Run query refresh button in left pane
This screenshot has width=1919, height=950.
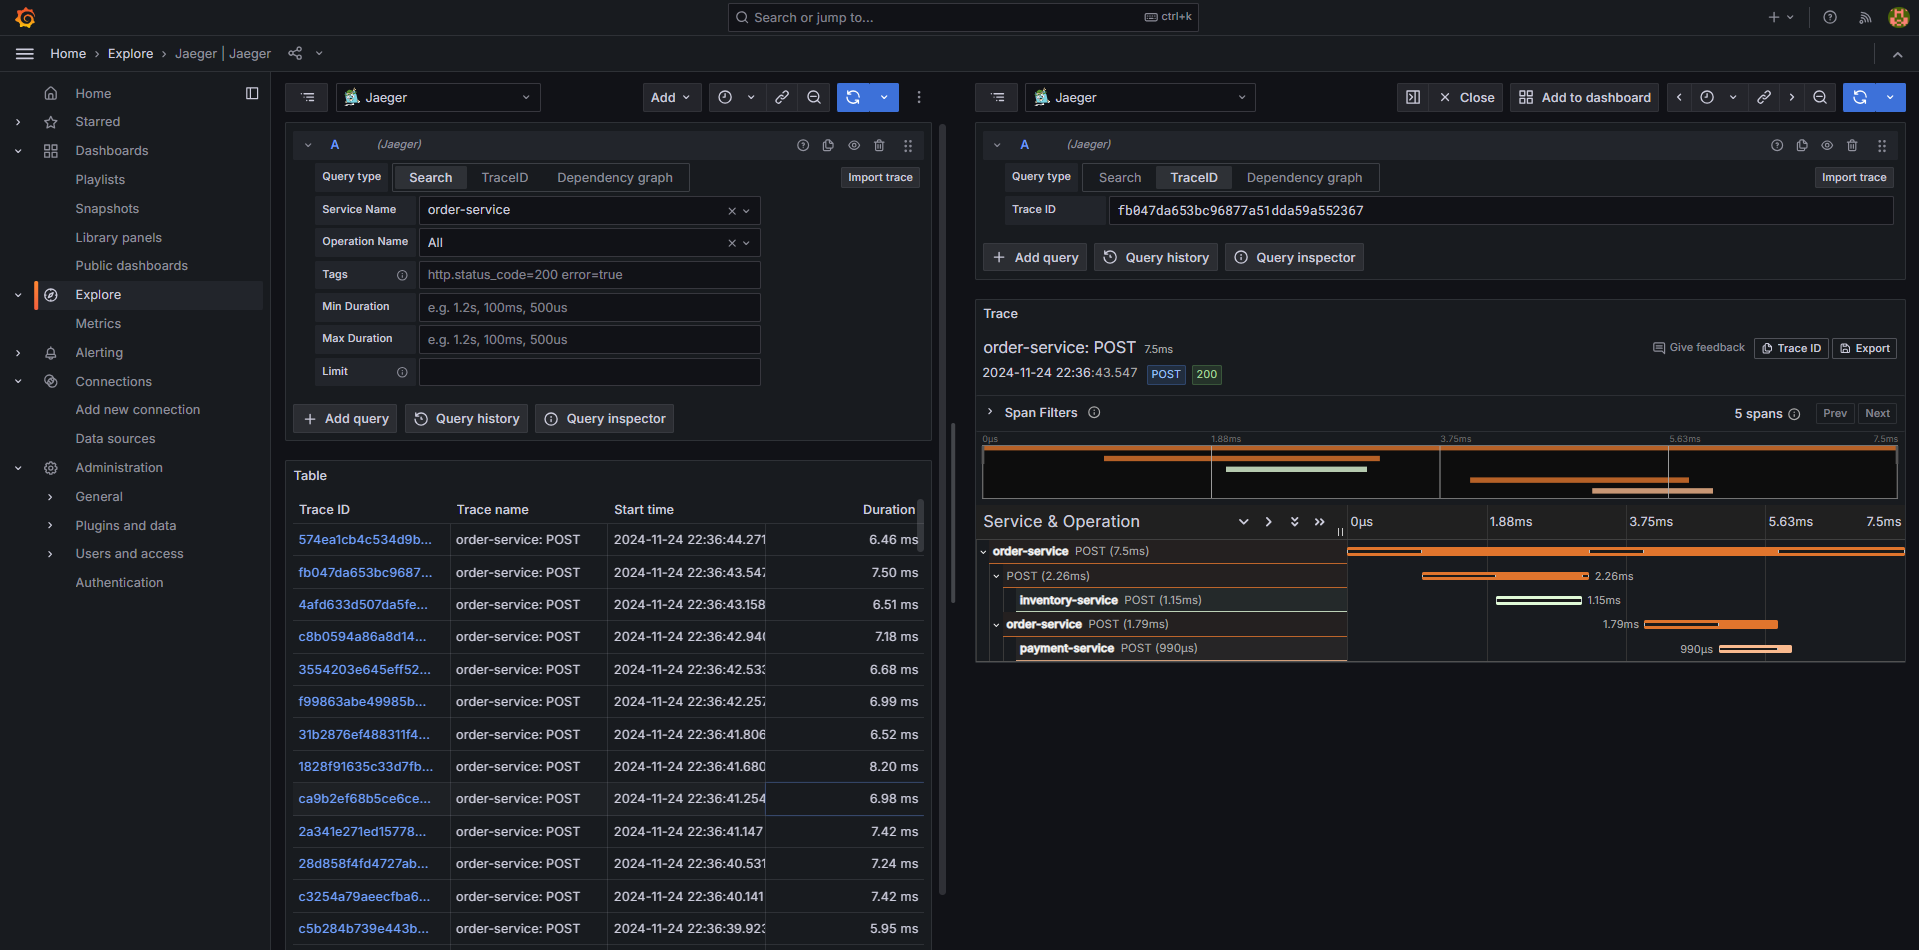[853, 97]
